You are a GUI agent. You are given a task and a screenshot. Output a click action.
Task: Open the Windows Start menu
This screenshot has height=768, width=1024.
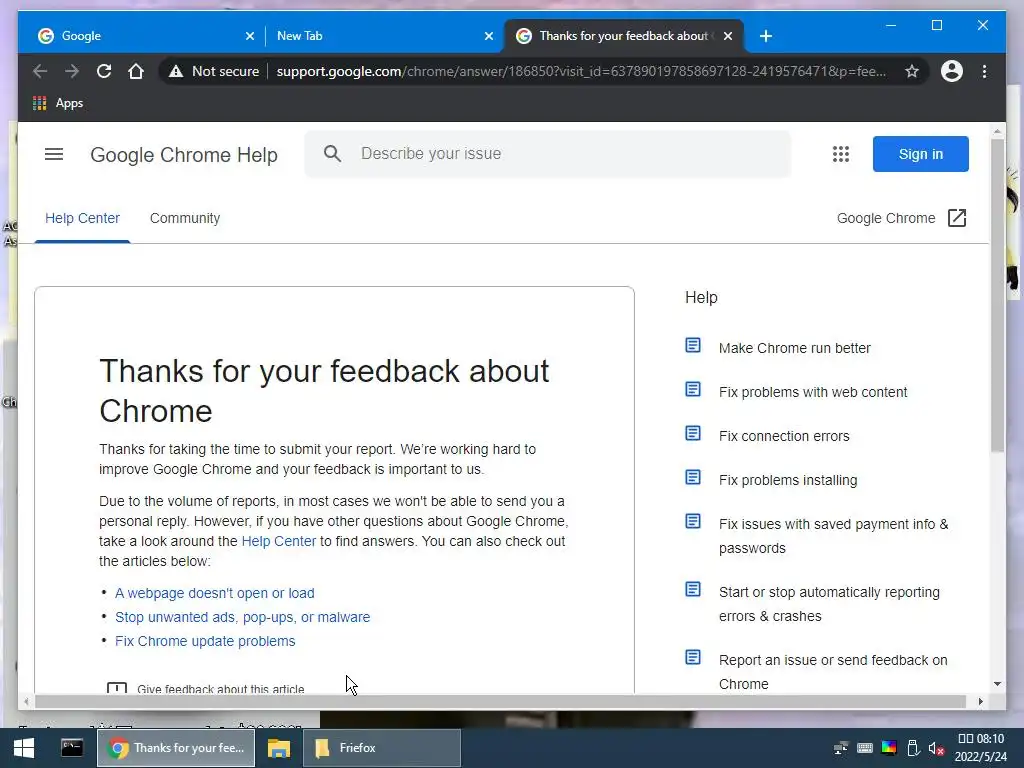[24, 748]
